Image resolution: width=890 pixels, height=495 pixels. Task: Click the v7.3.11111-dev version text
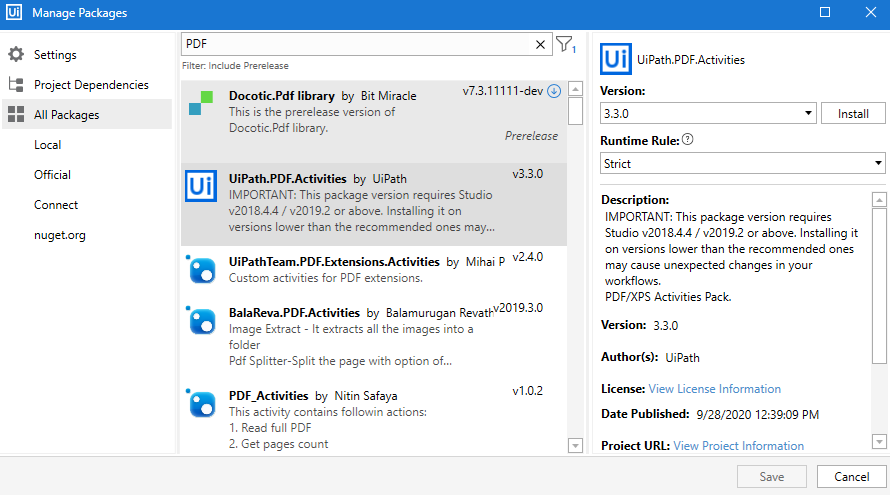503,91
